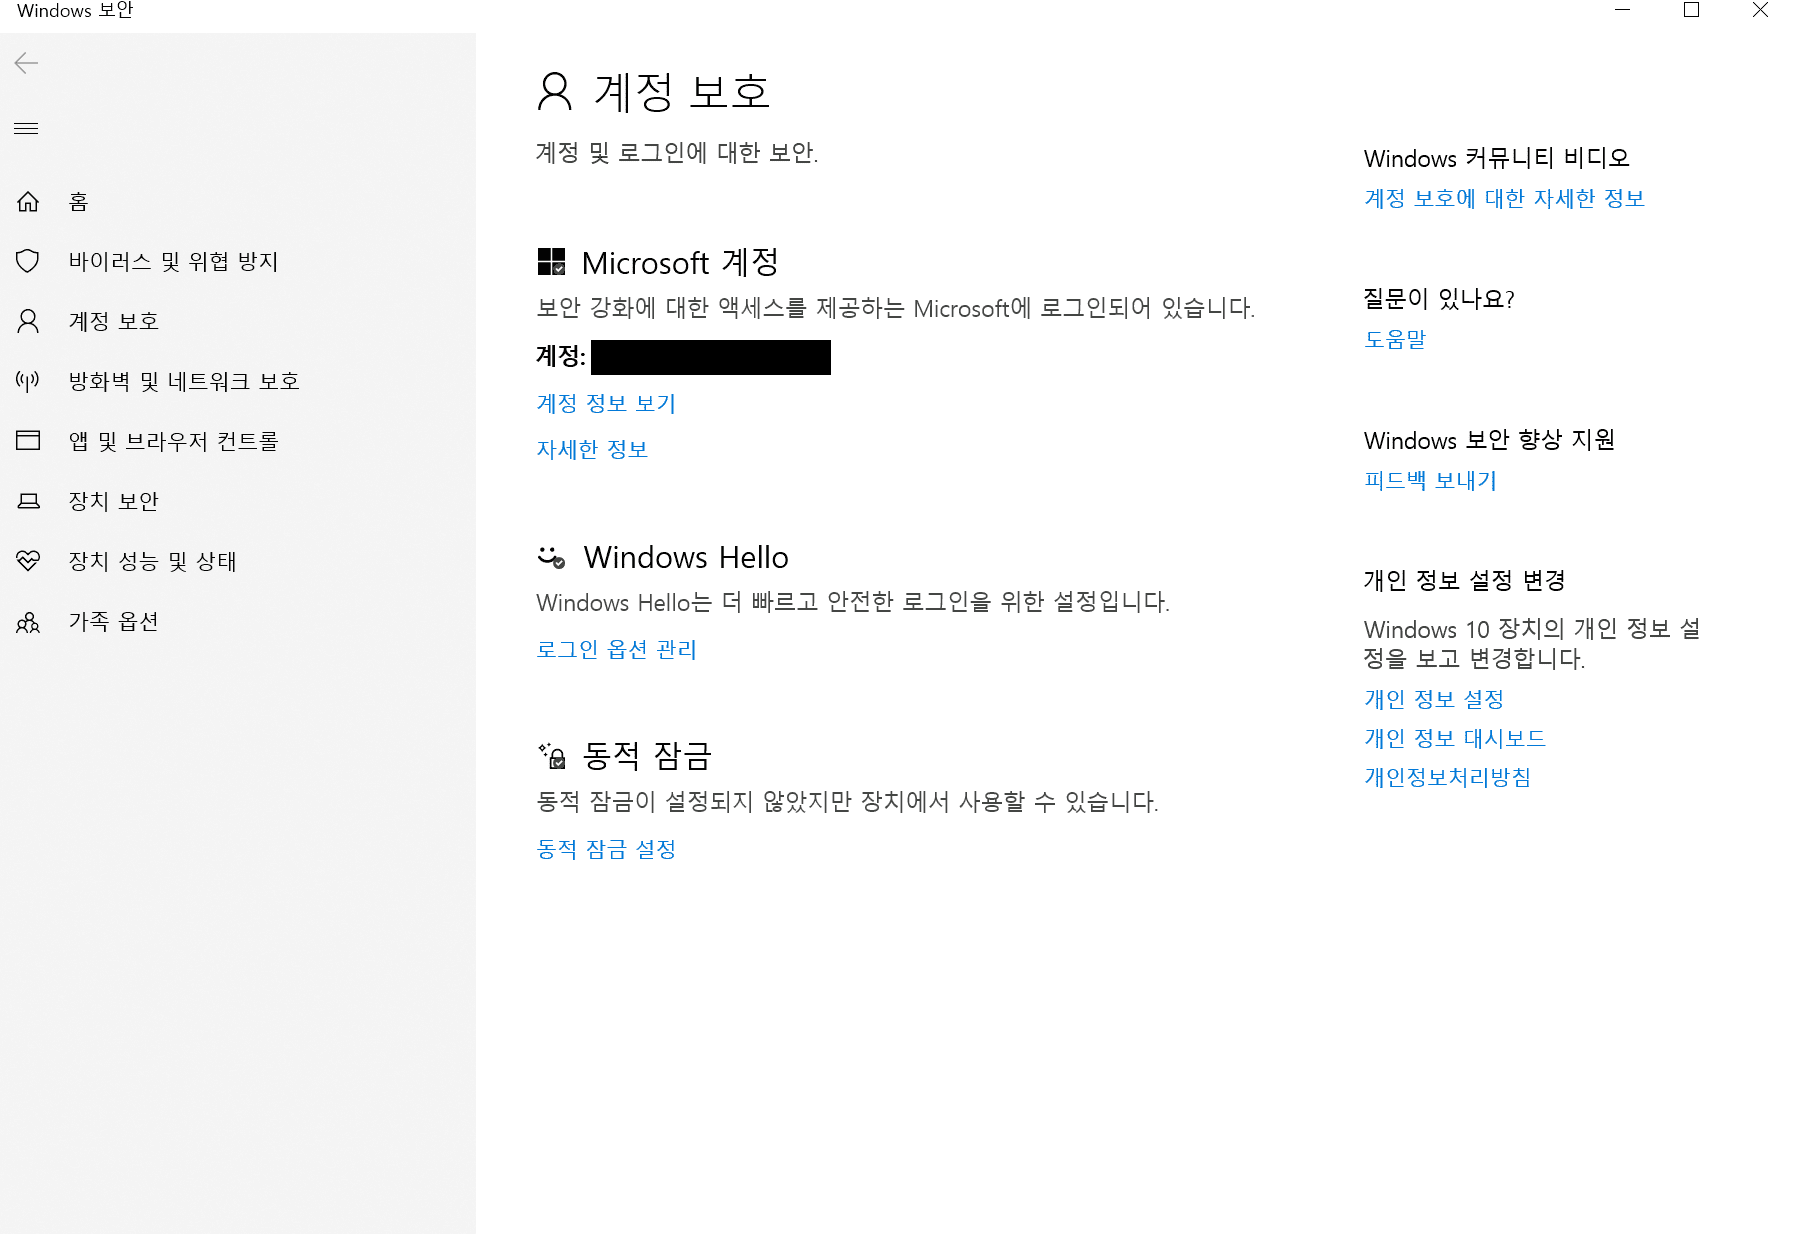Viewport: 1794px width, 1234px height.
Task: Go back with the left arrow icon
Action: (x=26, y=63)
